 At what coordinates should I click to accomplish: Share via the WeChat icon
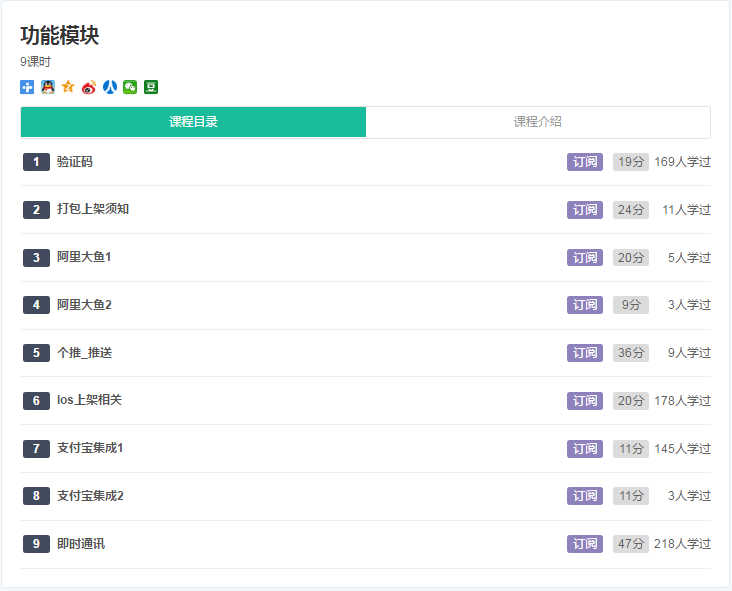click(130, 87)
